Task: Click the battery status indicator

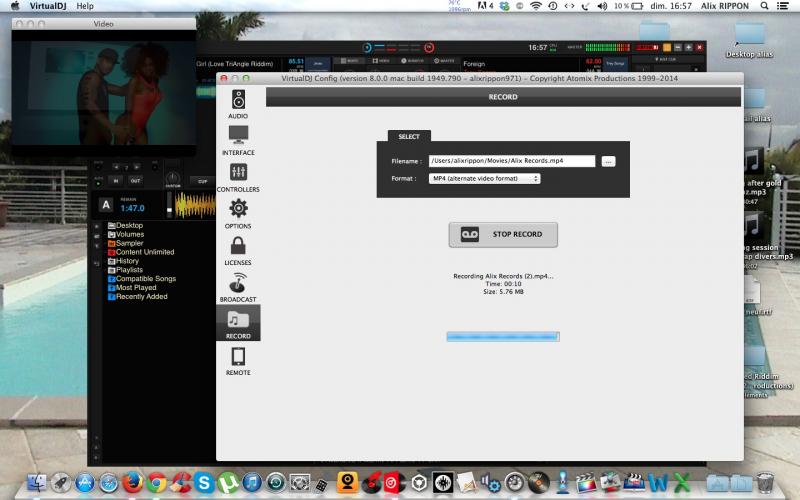Action: [x=629, y=6]
